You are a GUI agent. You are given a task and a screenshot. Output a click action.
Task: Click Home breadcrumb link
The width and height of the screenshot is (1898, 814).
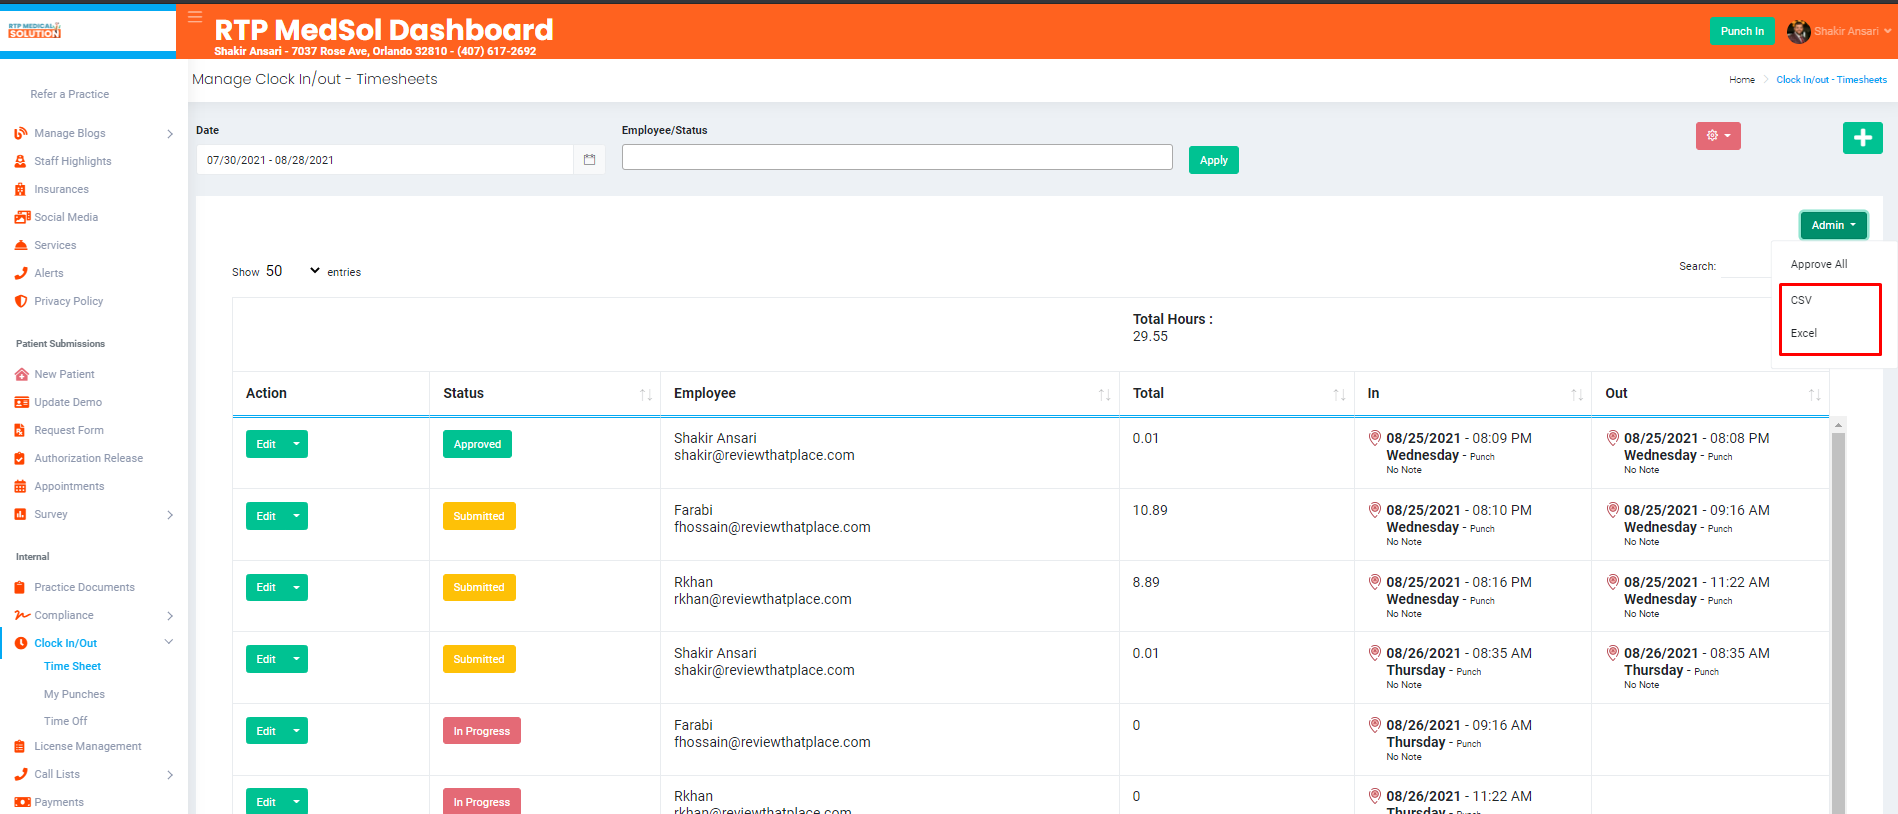pyautogui.click(x=1742, y=80)
